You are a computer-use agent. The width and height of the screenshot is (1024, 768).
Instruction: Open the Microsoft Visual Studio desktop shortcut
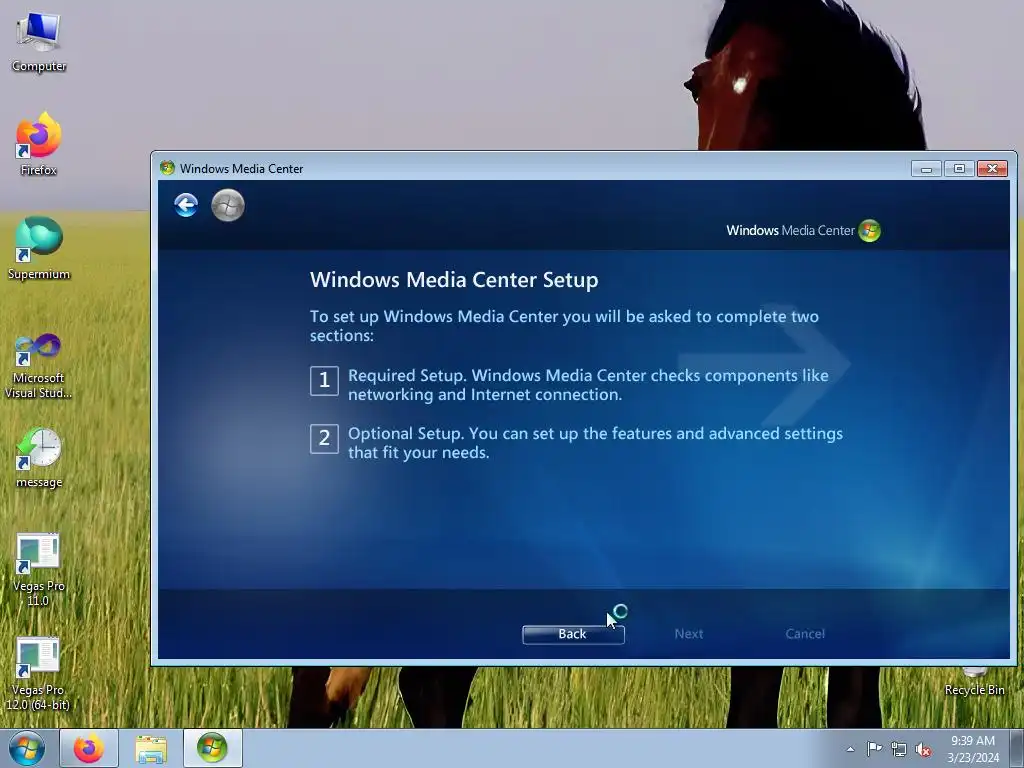point(39,366)
